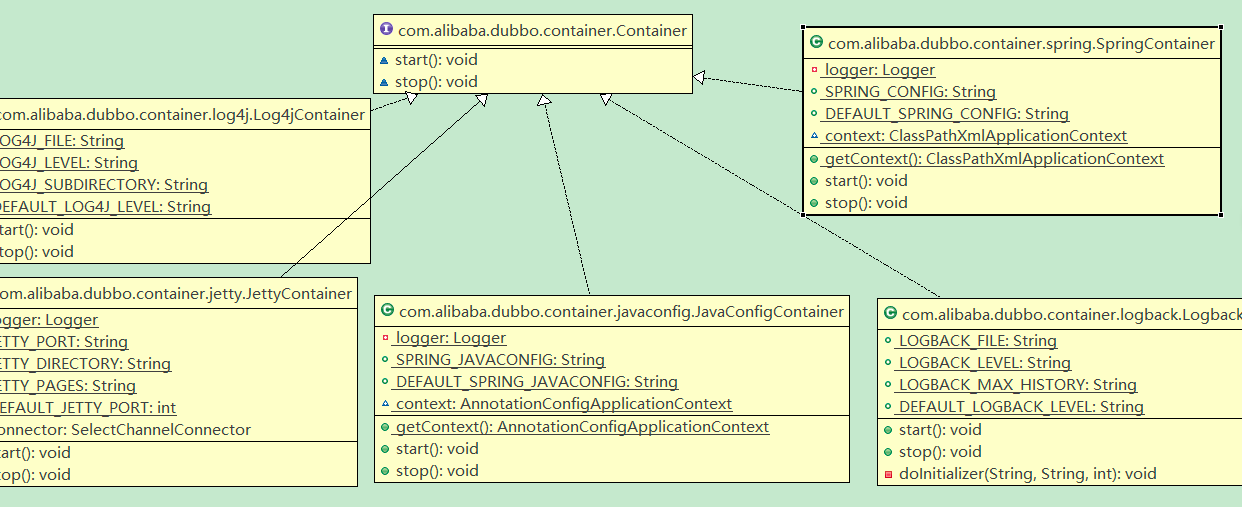Select the JETTY_PAGES: String field
1242x507 pixels.
(68, 386)
